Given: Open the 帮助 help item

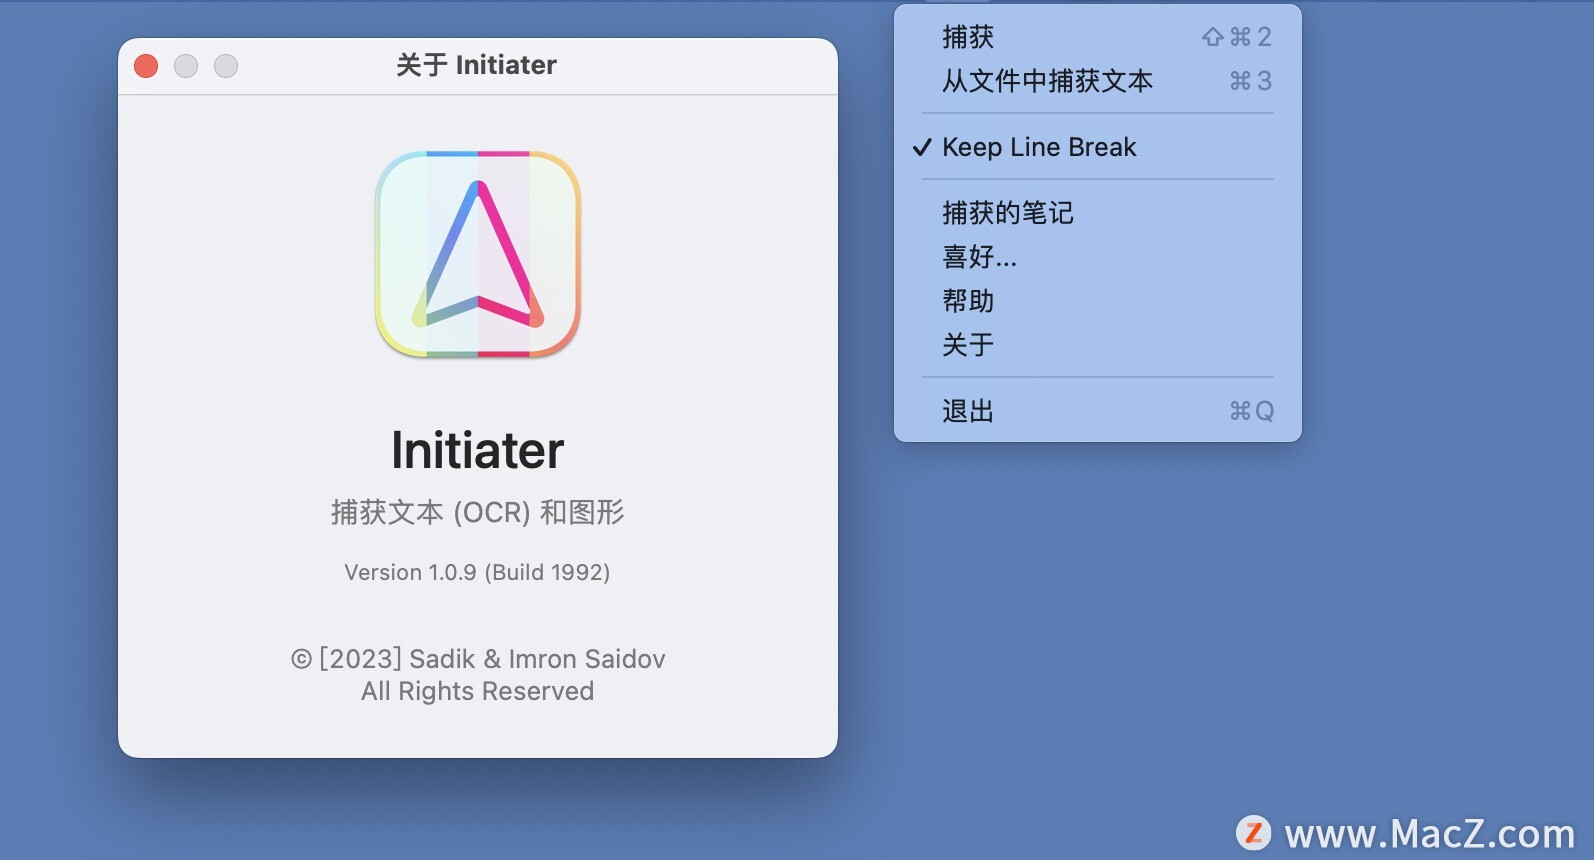Looking at the screenshot, I should click(x=1097, y=301).
